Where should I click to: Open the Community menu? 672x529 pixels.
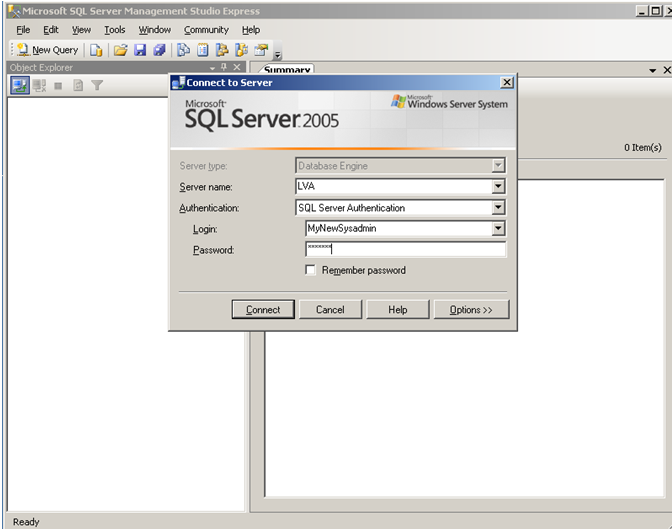click(206, 30)
